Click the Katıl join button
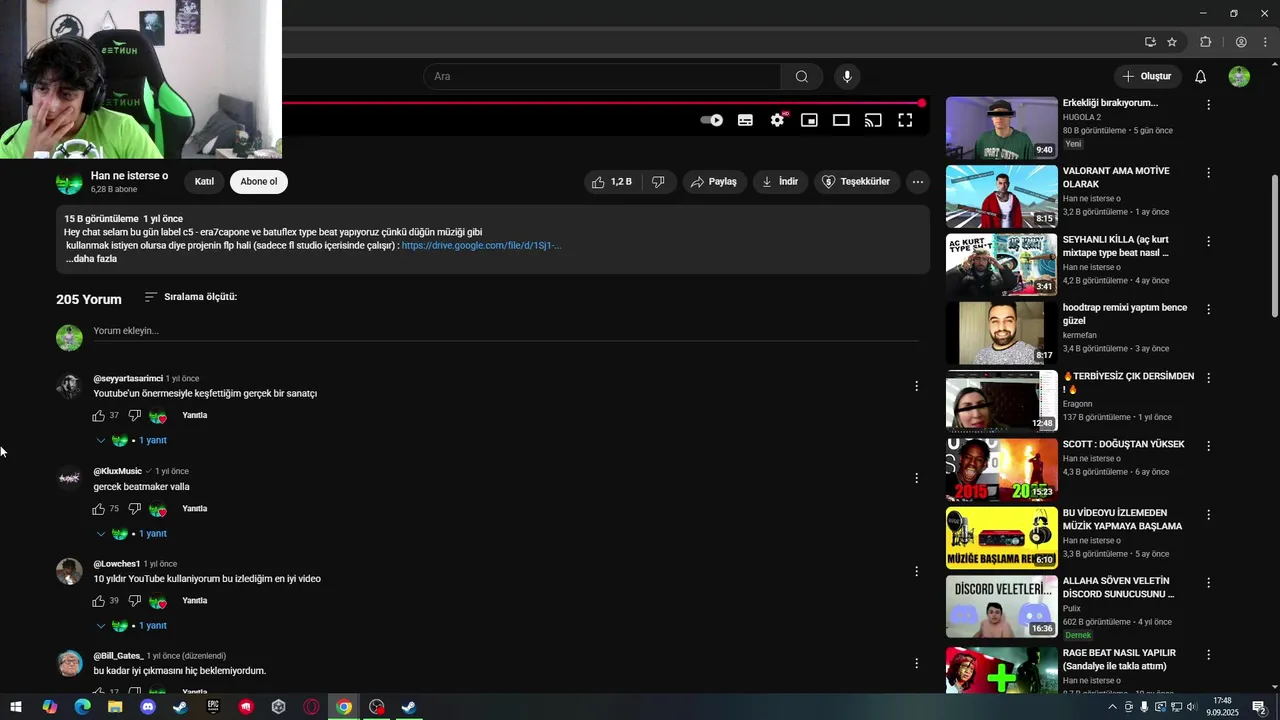Screen dimensions: 1280x720 pyautogui.click(x=204, y=182)
